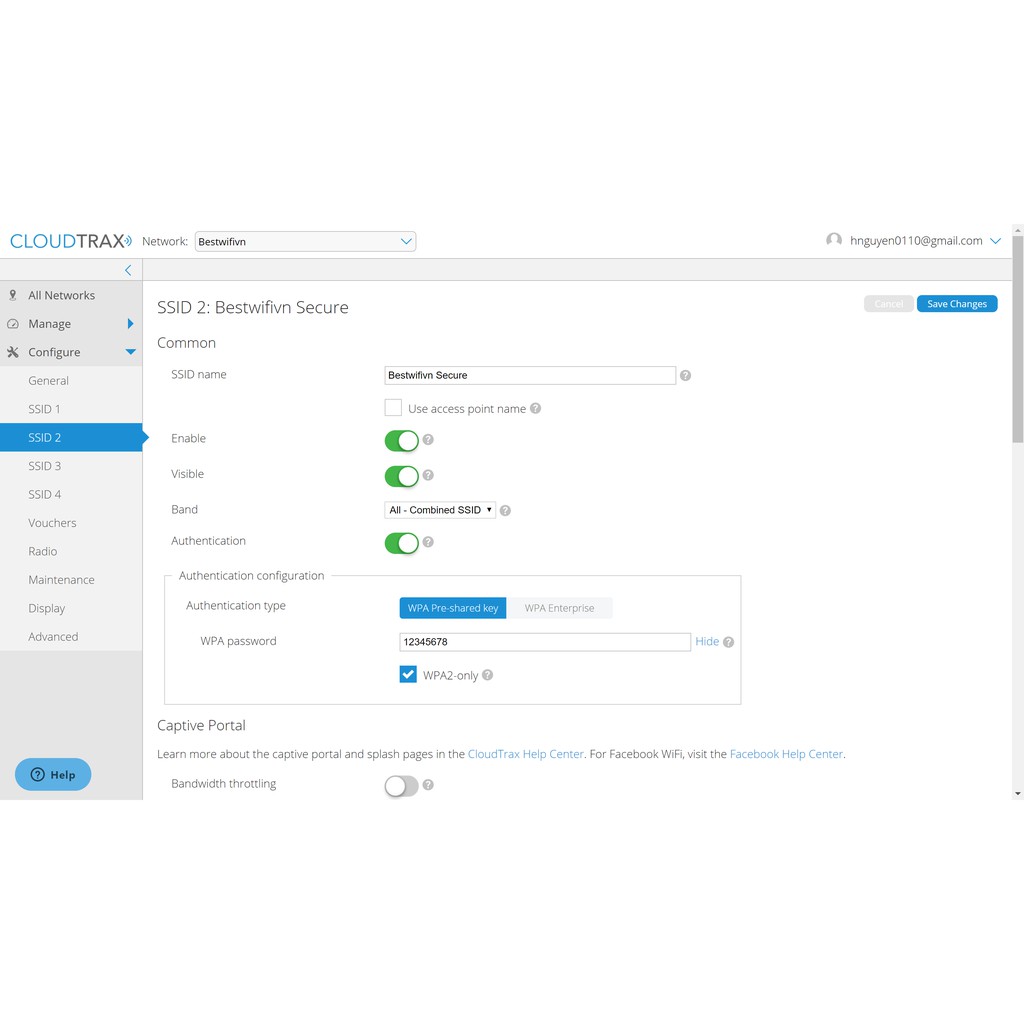Uncheck the WPA2-only checkbox

tap(408, 675)
